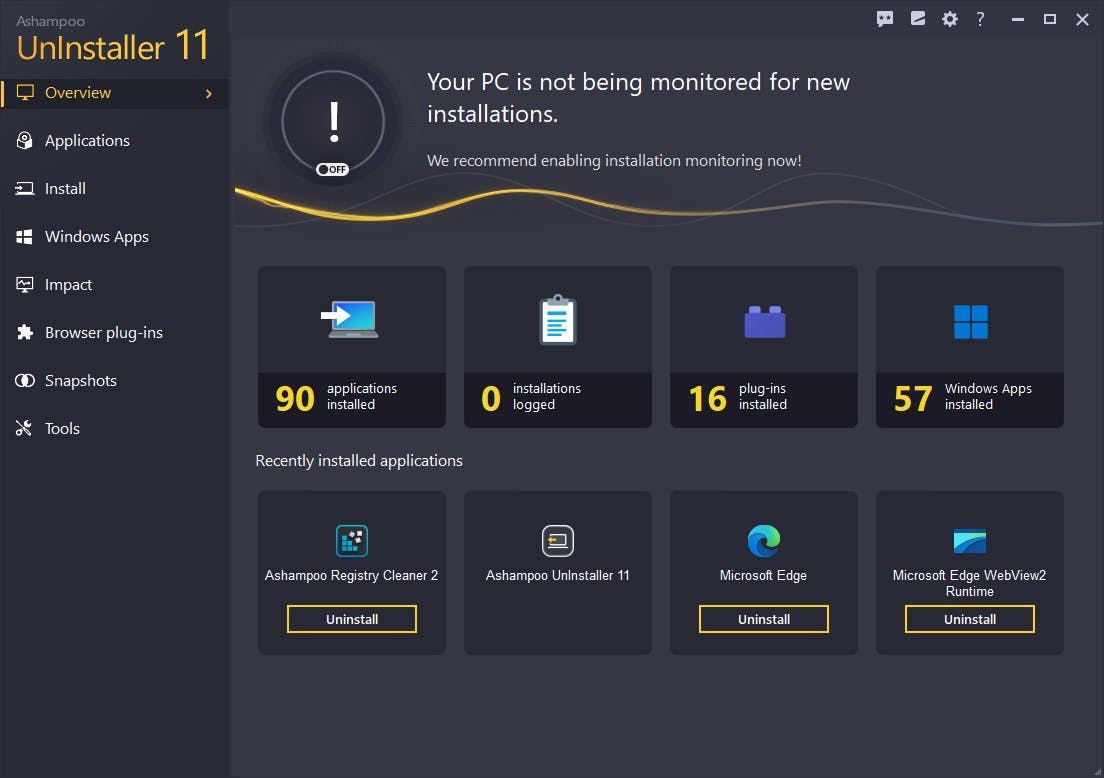Open help via question mark icon
The image size is (1104, 778).
pyautogui.click(x=980, y=19)
